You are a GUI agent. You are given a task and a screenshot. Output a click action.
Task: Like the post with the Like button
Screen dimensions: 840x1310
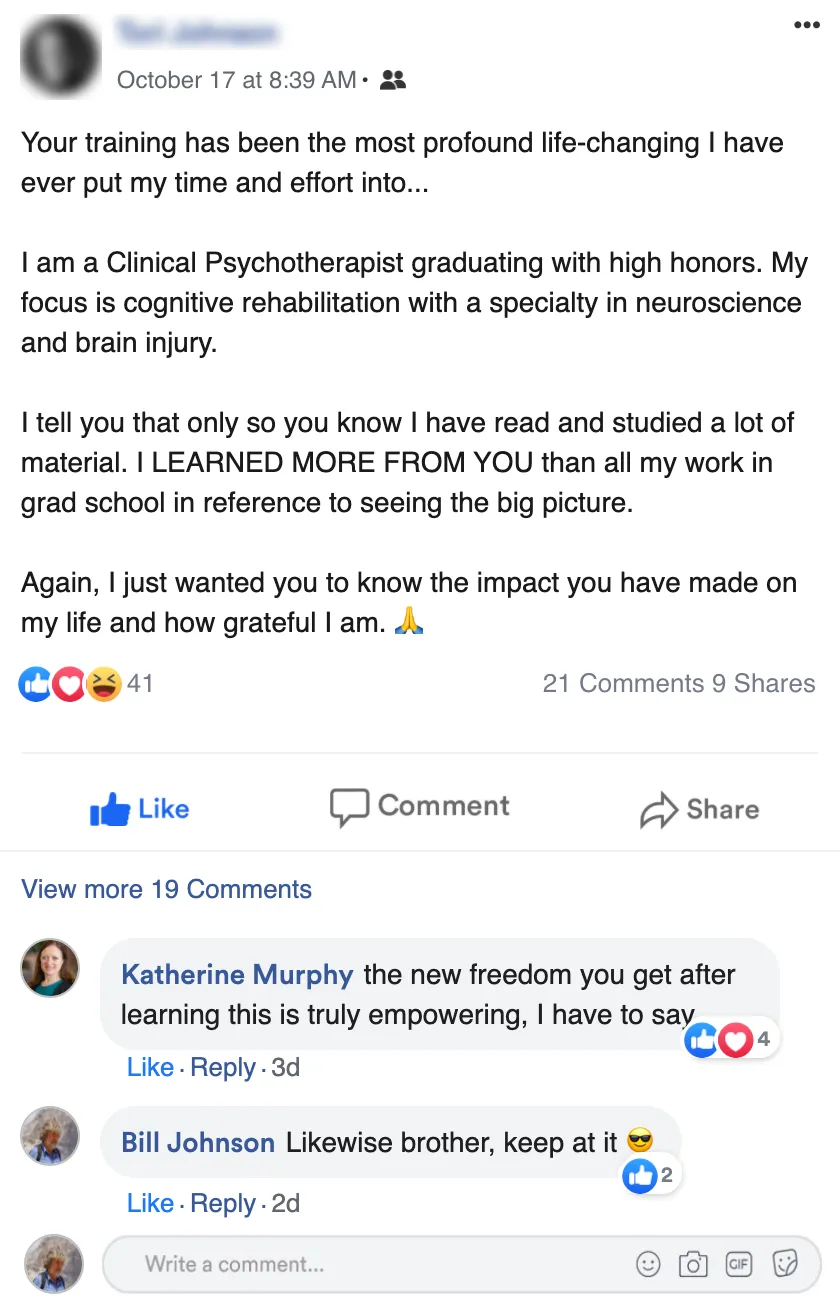(x=139, y=809)
